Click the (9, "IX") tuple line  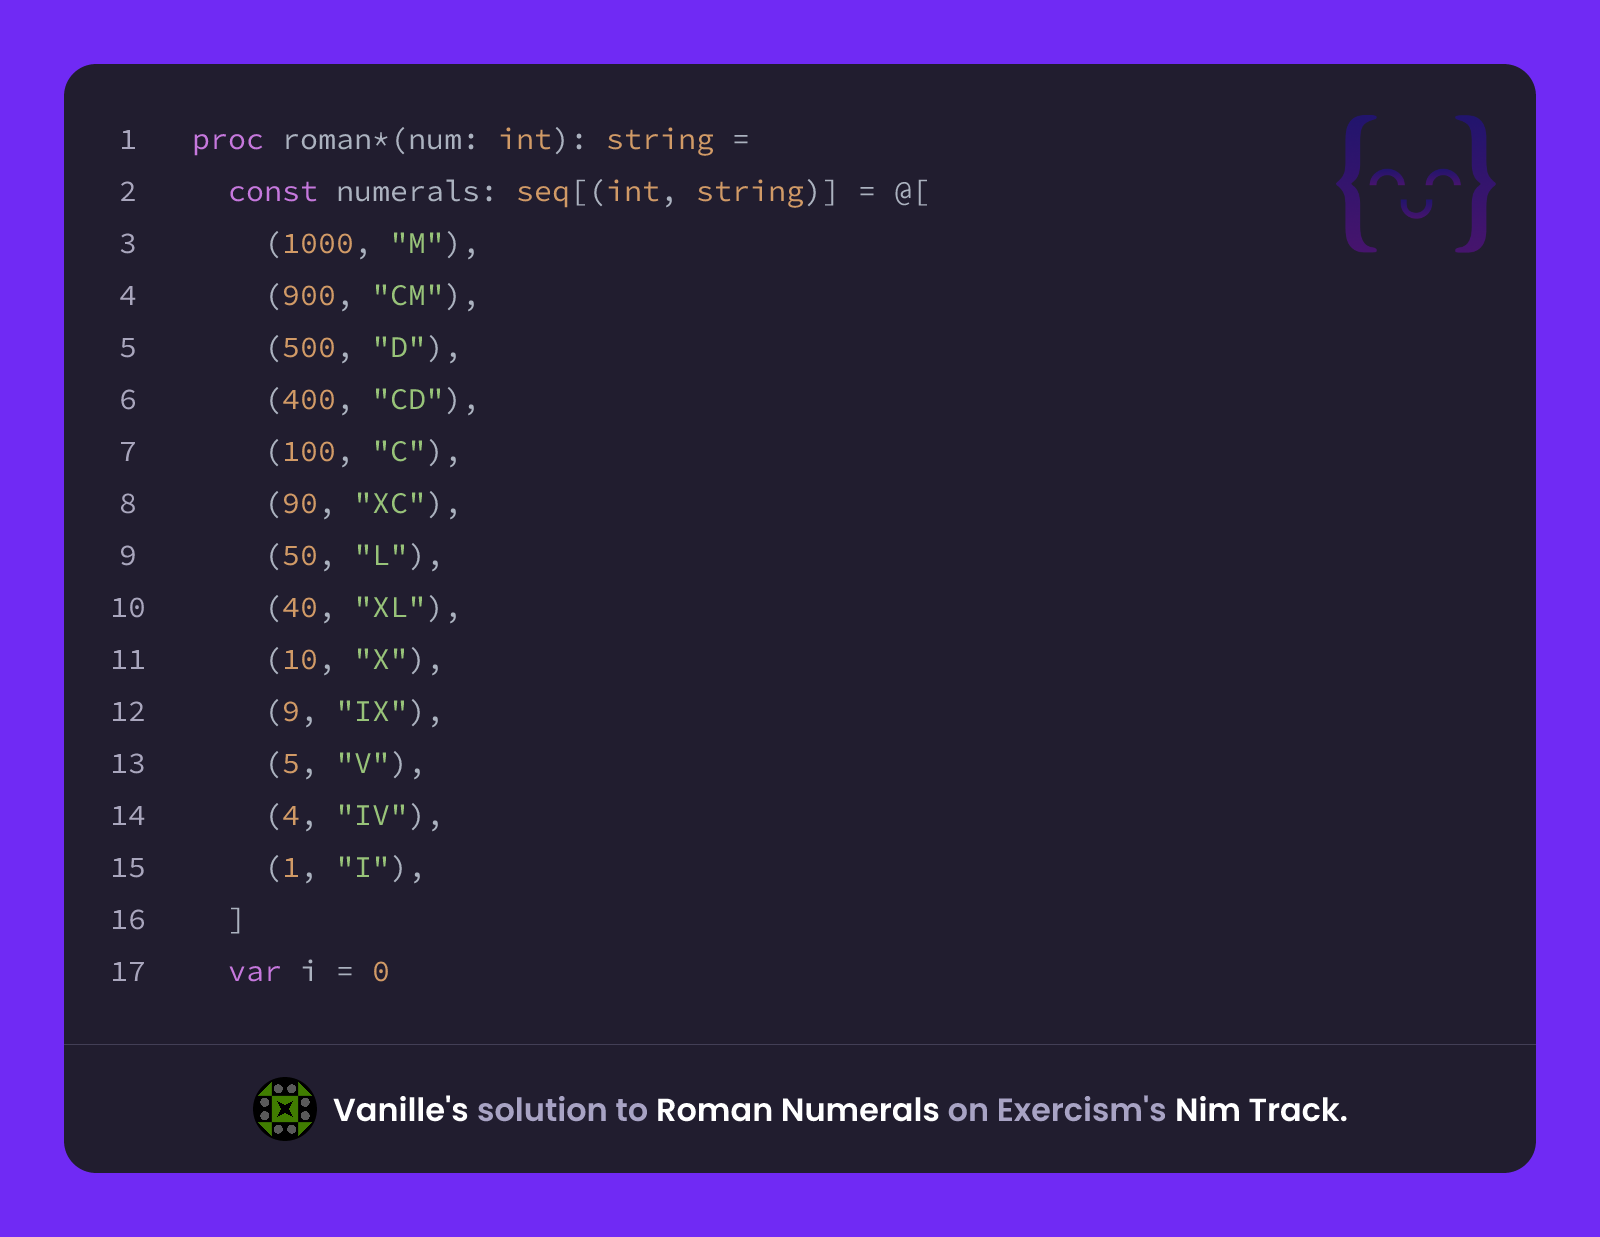click(354, 712)
